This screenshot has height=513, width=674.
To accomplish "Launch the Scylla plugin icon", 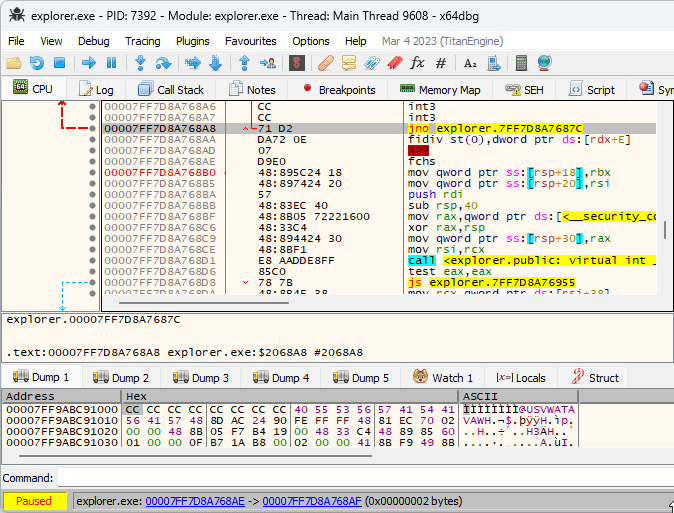I will (297, 63).
